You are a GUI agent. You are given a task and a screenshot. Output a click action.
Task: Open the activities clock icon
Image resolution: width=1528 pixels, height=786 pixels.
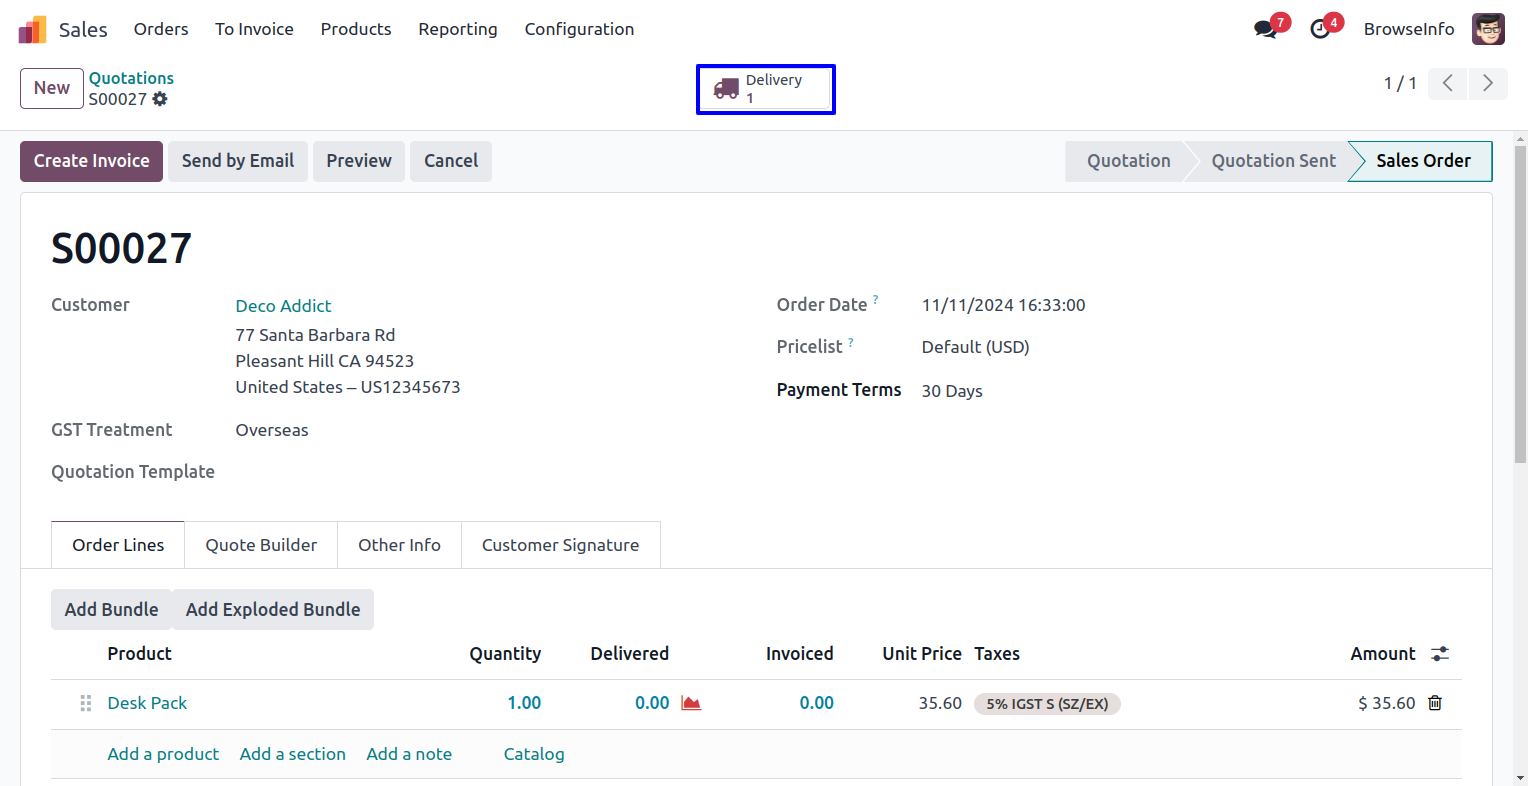point(1320,29)
